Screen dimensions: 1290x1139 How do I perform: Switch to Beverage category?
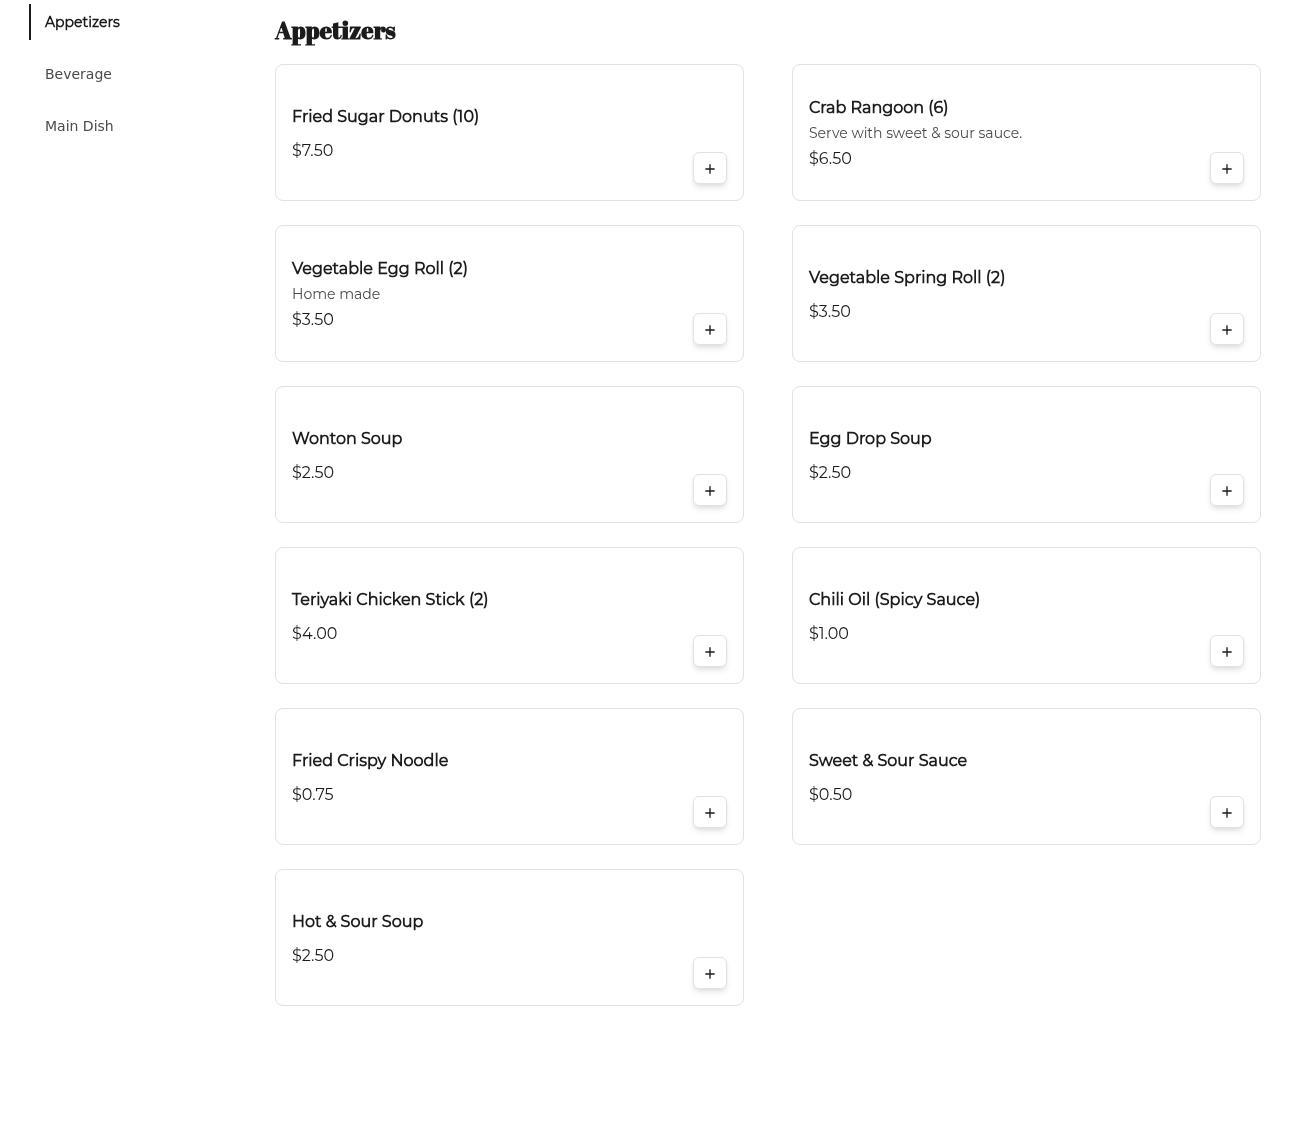tap(78, 74)
